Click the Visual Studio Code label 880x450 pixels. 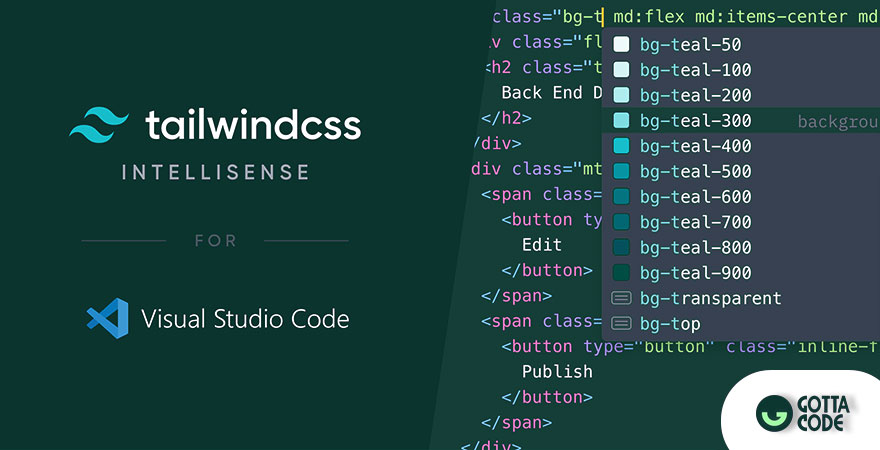click(x=245, y=319)
